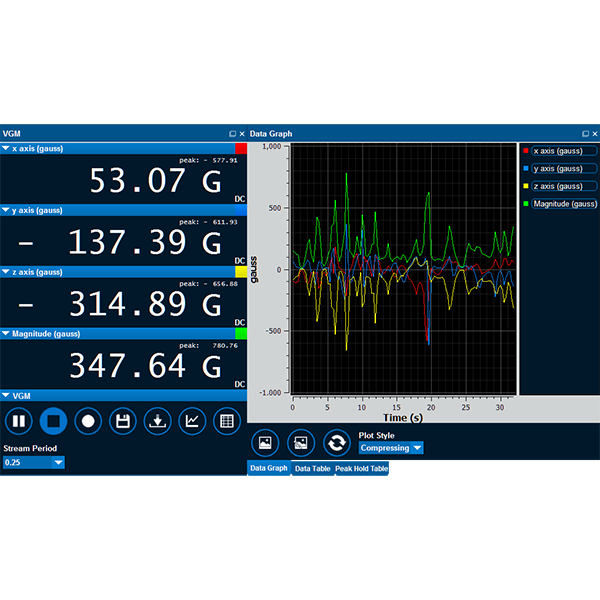The image size is (600, 600).
Task: Start recording with the record button
Action: pyautogui.click(x=88, y=422)
